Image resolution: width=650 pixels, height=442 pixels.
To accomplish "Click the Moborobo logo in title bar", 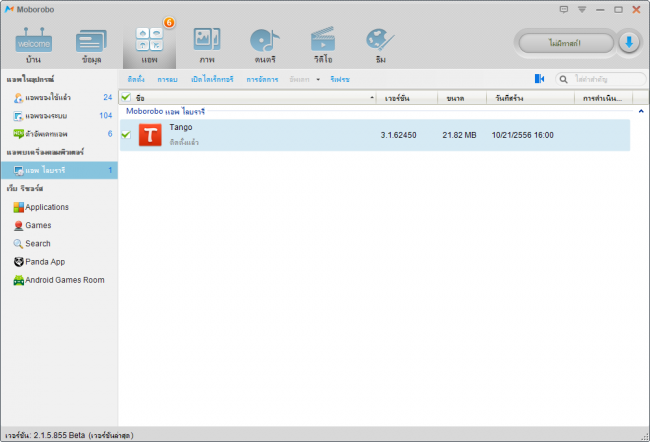I will click(x=9, y=9).
